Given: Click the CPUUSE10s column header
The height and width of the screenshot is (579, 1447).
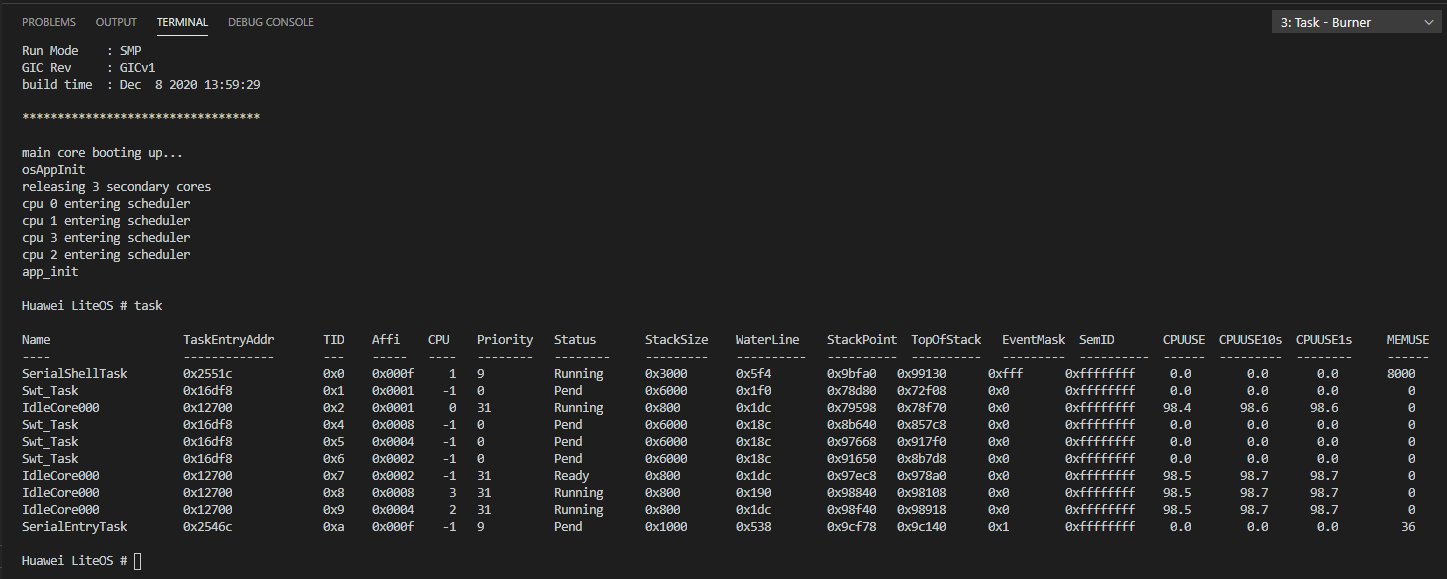Looking at the screenshot, I should tap(1250, 340).
